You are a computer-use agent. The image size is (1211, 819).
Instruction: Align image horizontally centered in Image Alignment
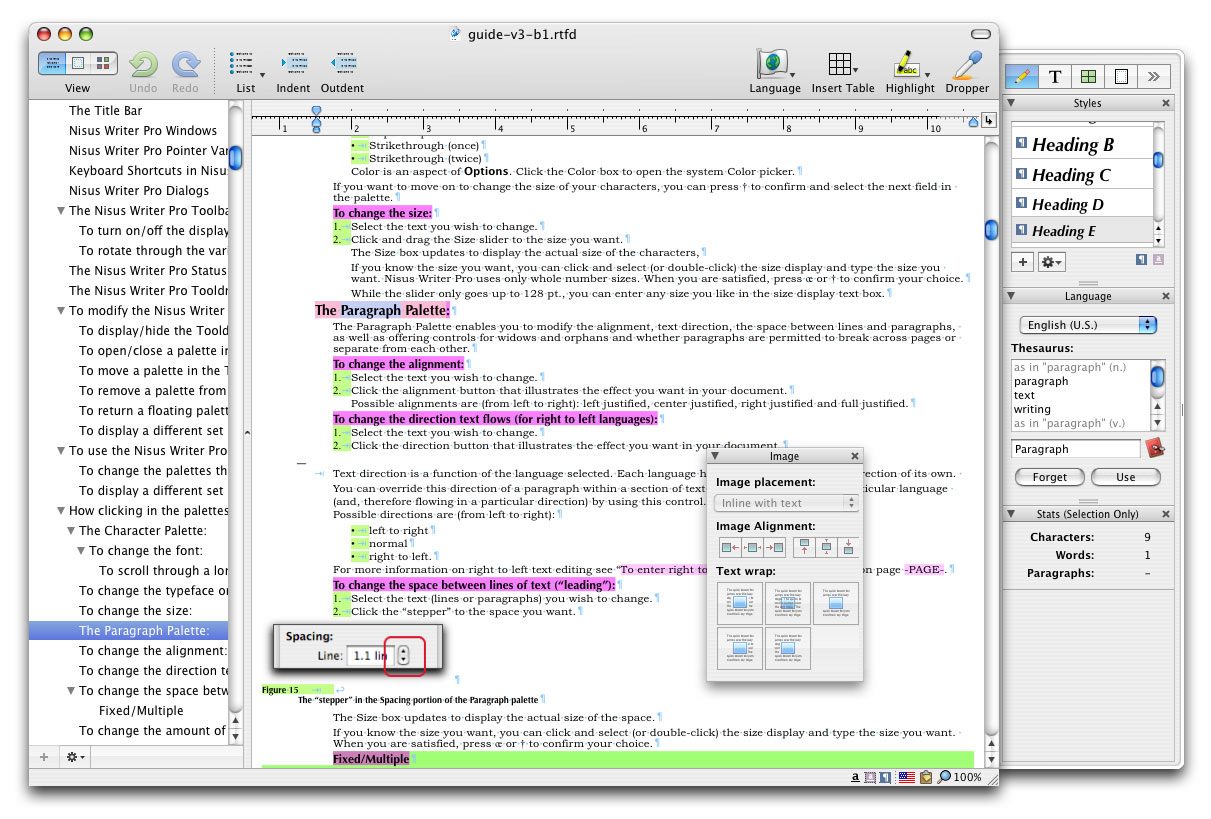(x=752, y=547)
